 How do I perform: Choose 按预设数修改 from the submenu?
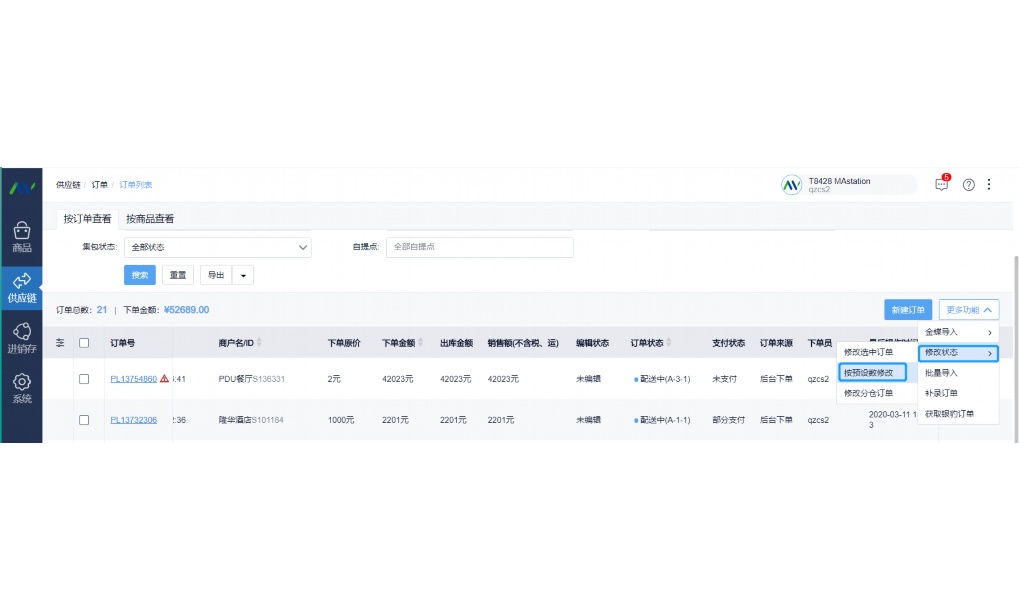872,372
